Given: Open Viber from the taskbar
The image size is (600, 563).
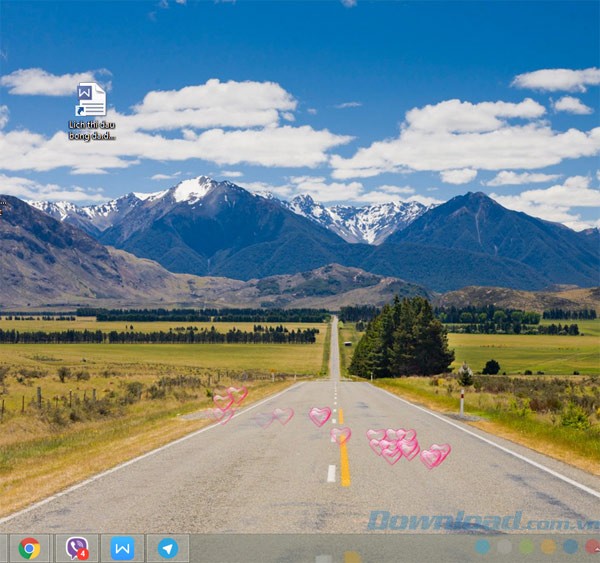Looking at the screenshot, I should click(76, 548).
